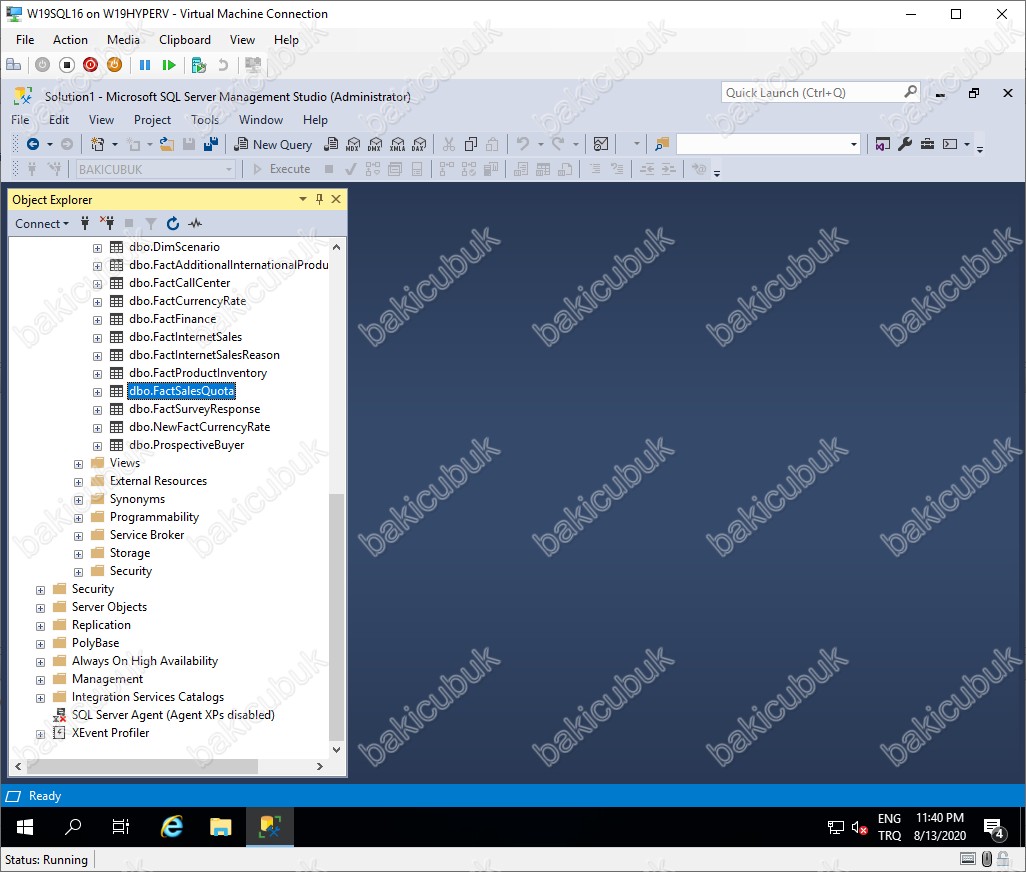Click the red VM Shut Down icon

[90, 65]
